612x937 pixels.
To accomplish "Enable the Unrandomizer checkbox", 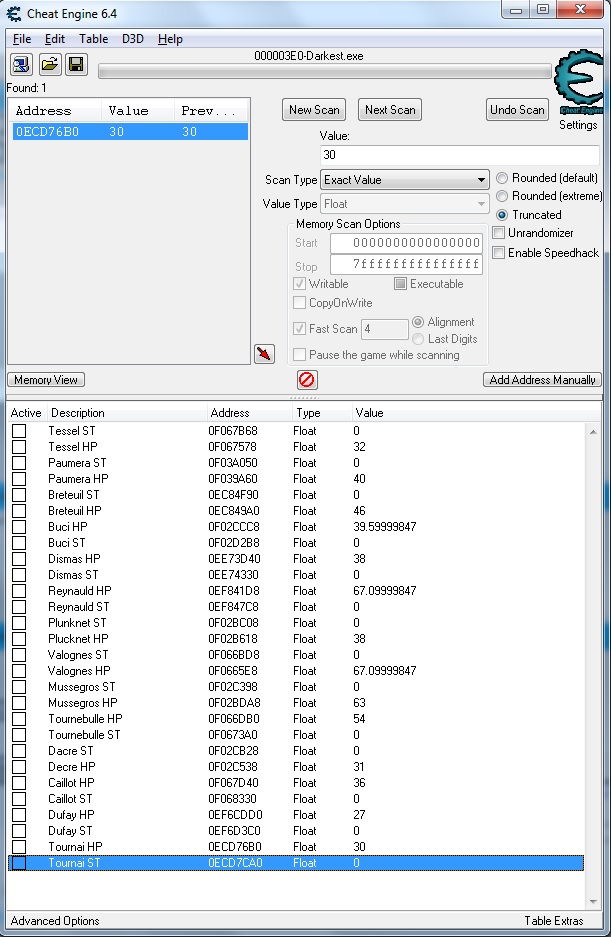I will click(533, 232).
